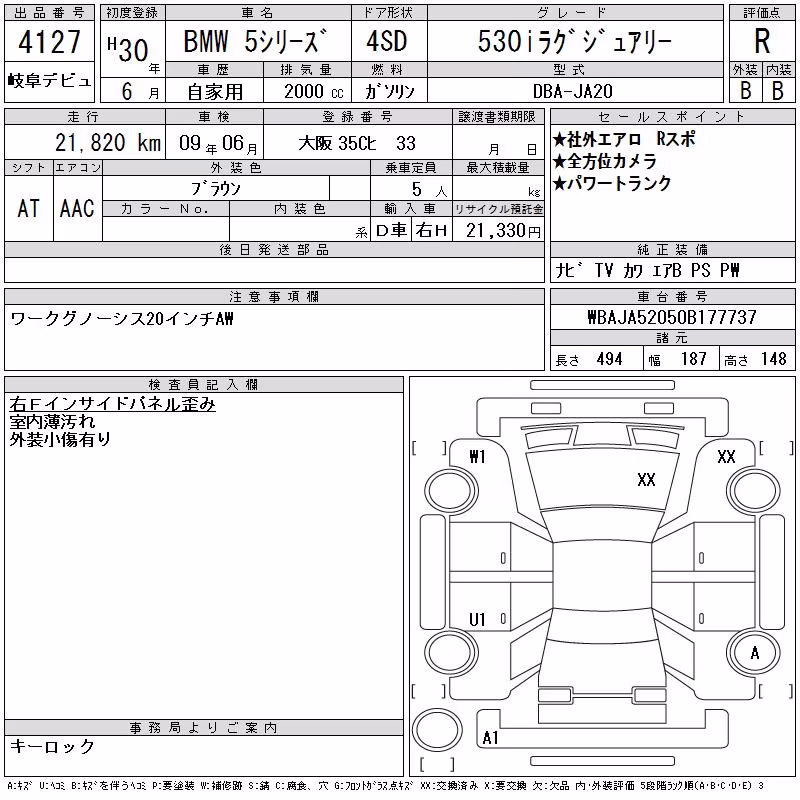This screenshot has height=800, width=800.
Task: Click the model code DBA-JA20
Action: tap(572, 91)
